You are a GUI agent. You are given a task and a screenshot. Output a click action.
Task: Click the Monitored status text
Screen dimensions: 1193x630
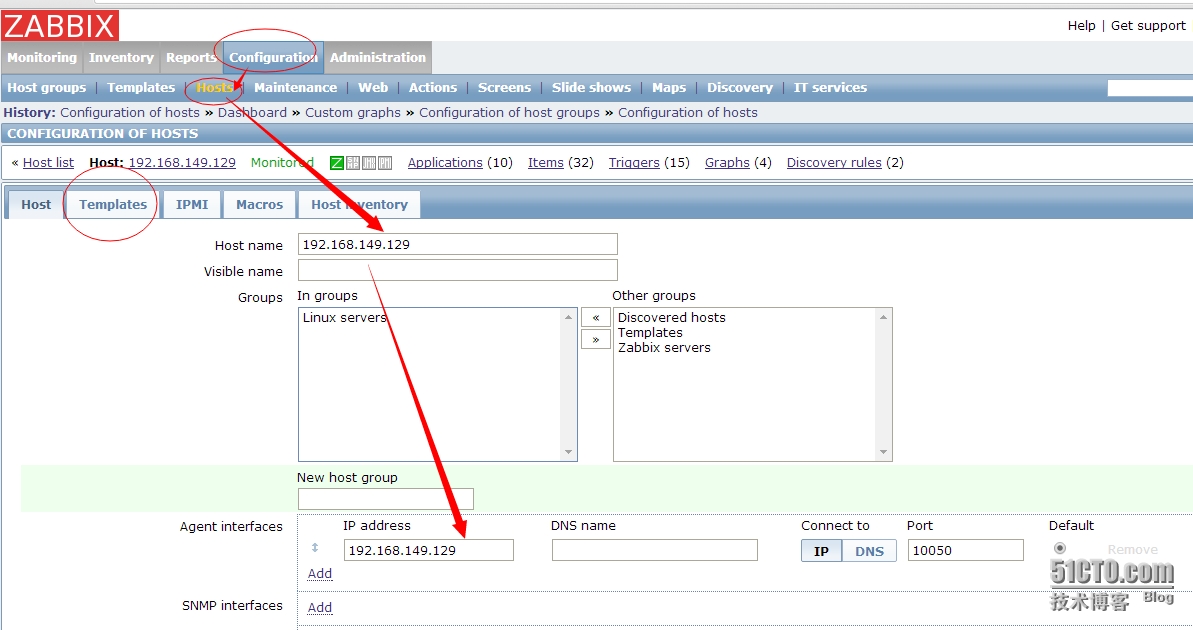(282, 163)
